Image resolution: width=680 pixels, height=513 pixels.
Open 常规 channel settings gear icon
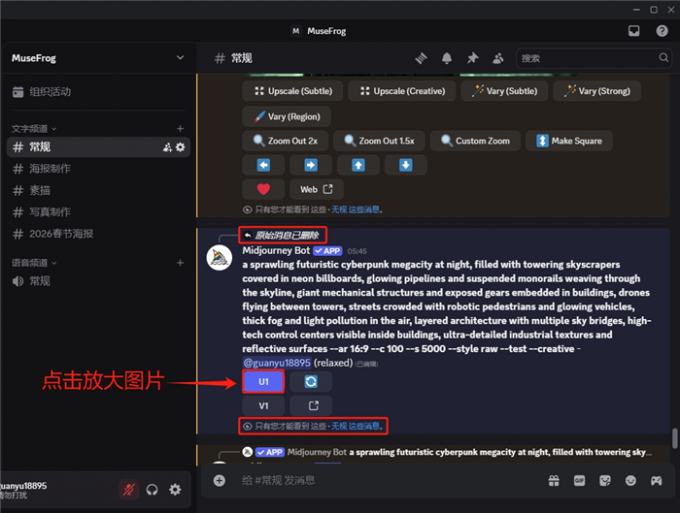[x=180, y=147]
